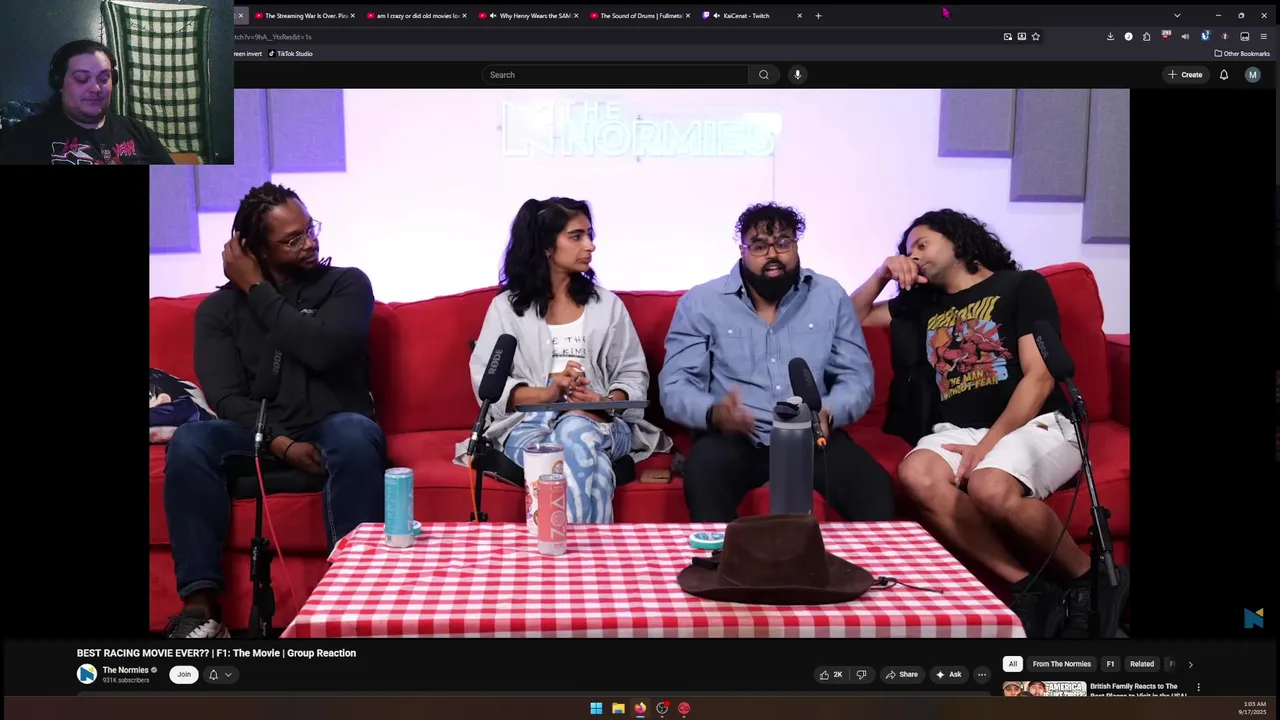1280x720 pixels.
Task: Open the Other Bookmarks folder
Action: pyautogui.click(x=1241, y=54)
